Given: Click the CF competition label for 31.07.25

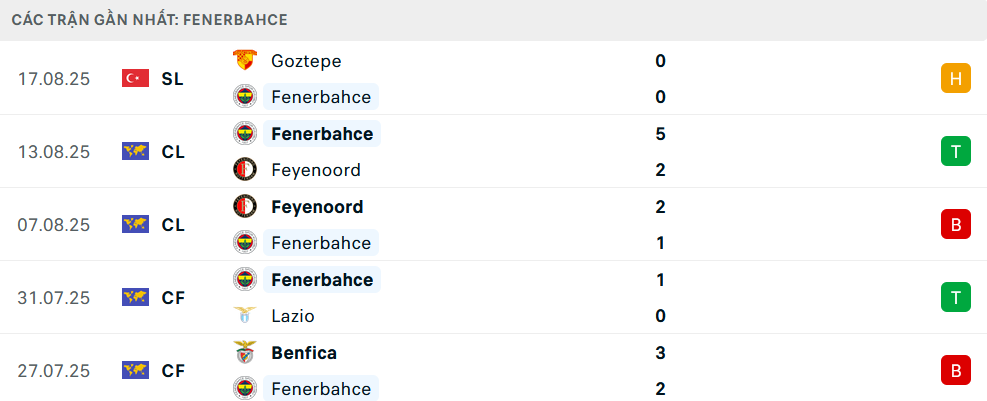Looking at the screenshot, I should click(x=173, y=298).
